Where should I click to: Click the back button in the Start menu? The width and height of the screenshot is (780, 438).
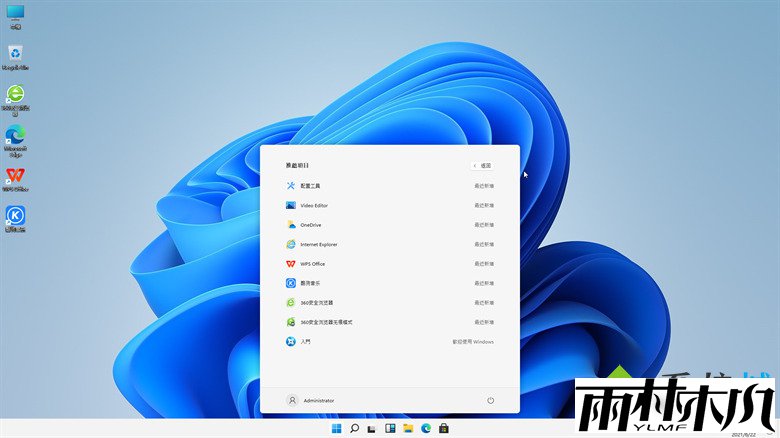pyautogui.click(x=481, y=165)
